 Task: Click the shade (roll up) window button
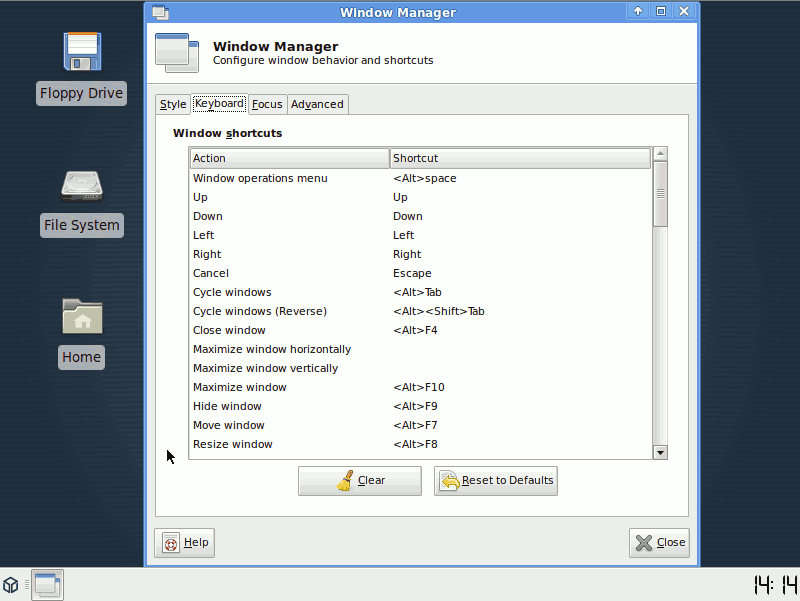(x=638, y=12)
